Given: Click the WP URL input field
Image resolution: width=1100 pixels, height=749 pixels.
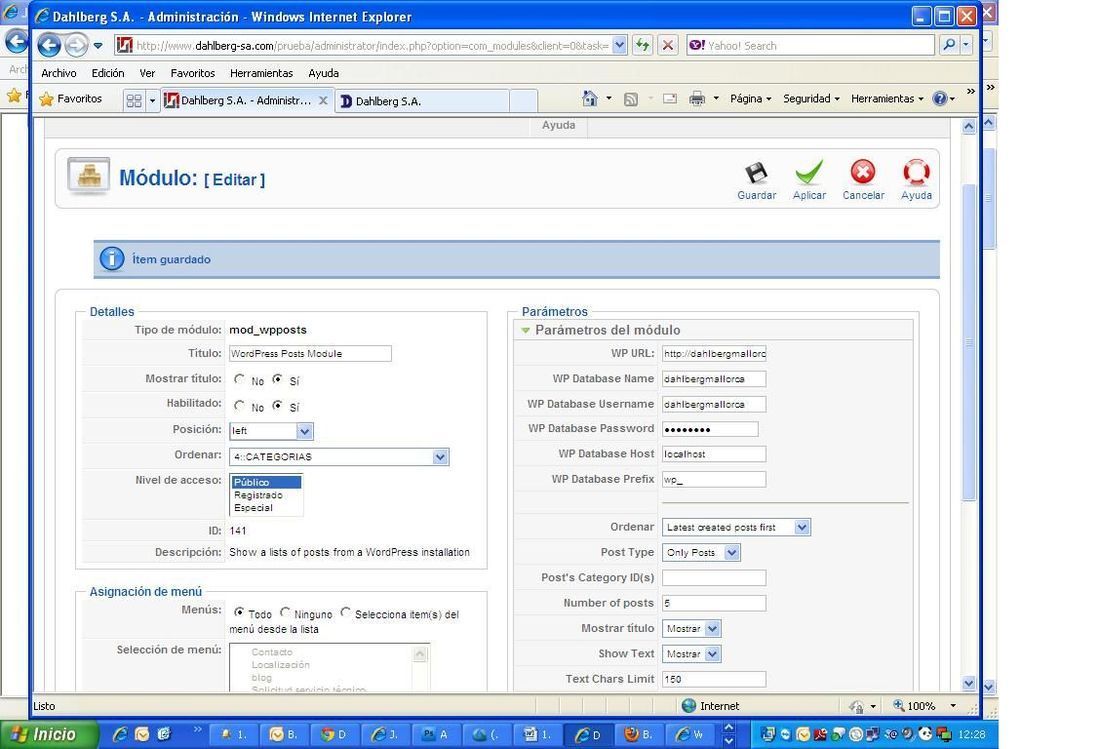Looking at the screenshot, I should click(714, 353).
